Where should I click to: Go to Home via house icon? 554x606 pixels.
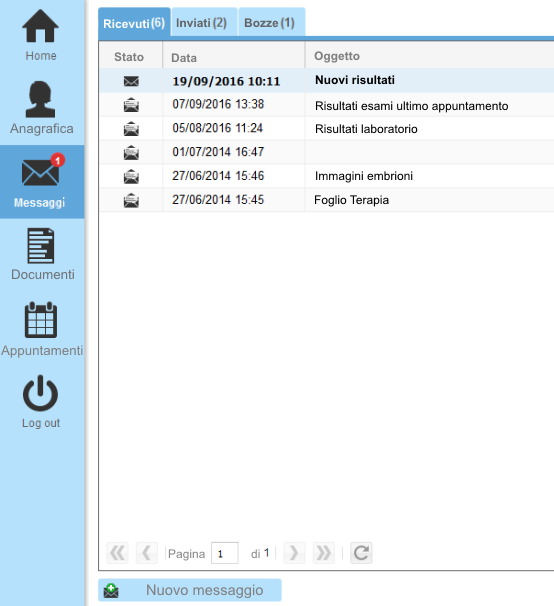click(x=40, y=26)
